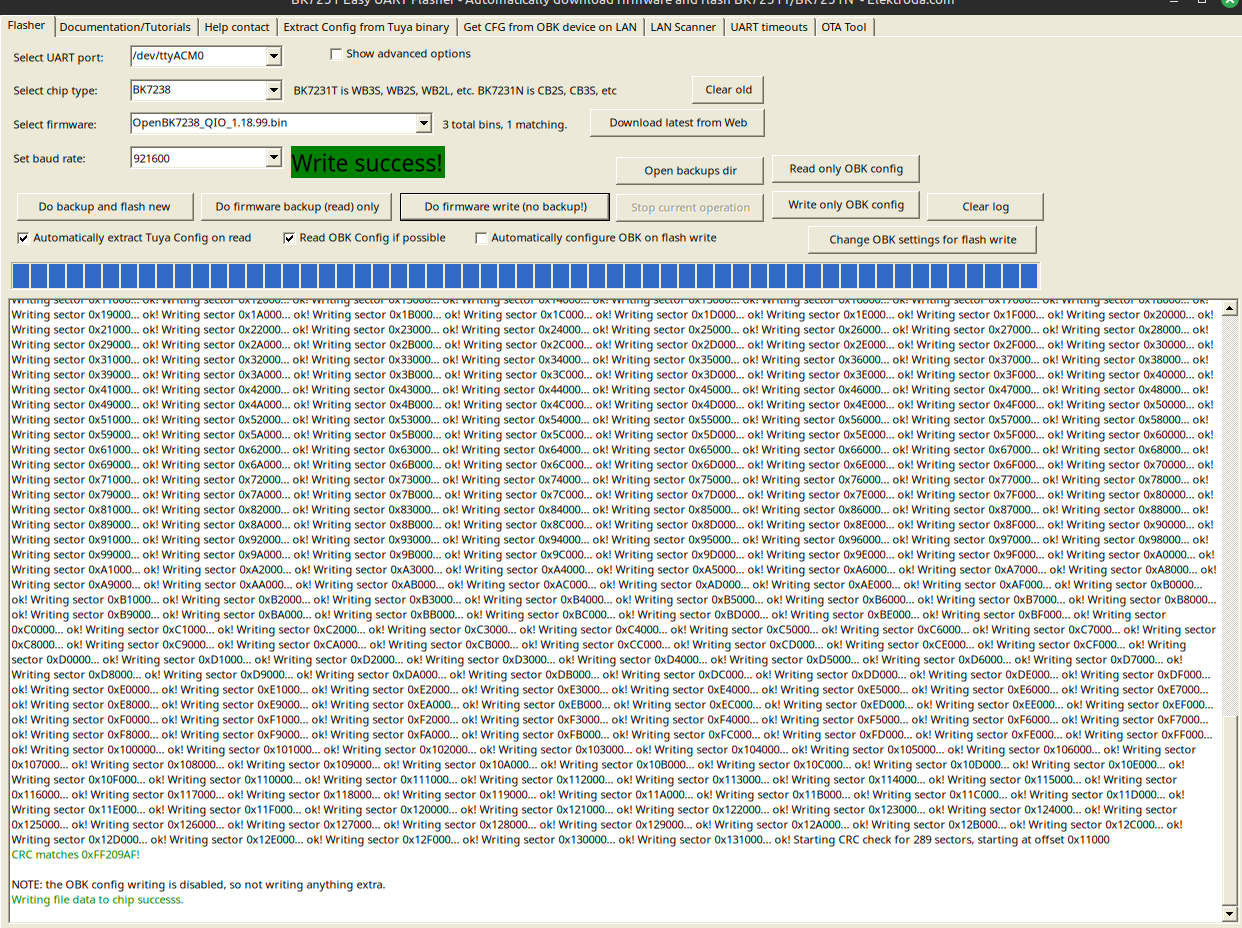This screenshot has width=1242, height=928.
Task: Click Write only OBK config
Action: pyautogui.click(x=845, y=205)
